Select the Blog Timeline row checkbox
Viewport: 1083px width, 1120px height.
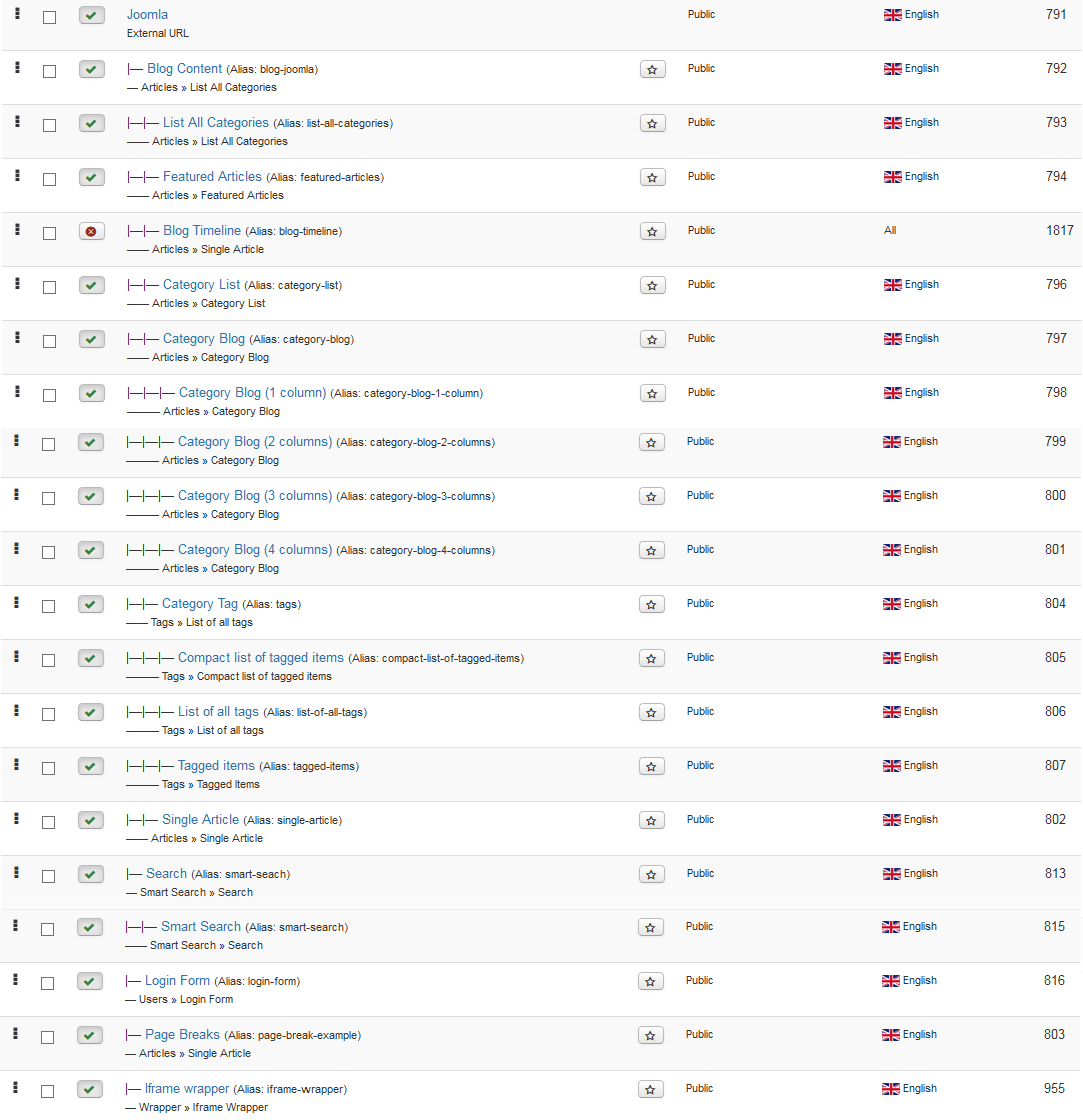49,234
